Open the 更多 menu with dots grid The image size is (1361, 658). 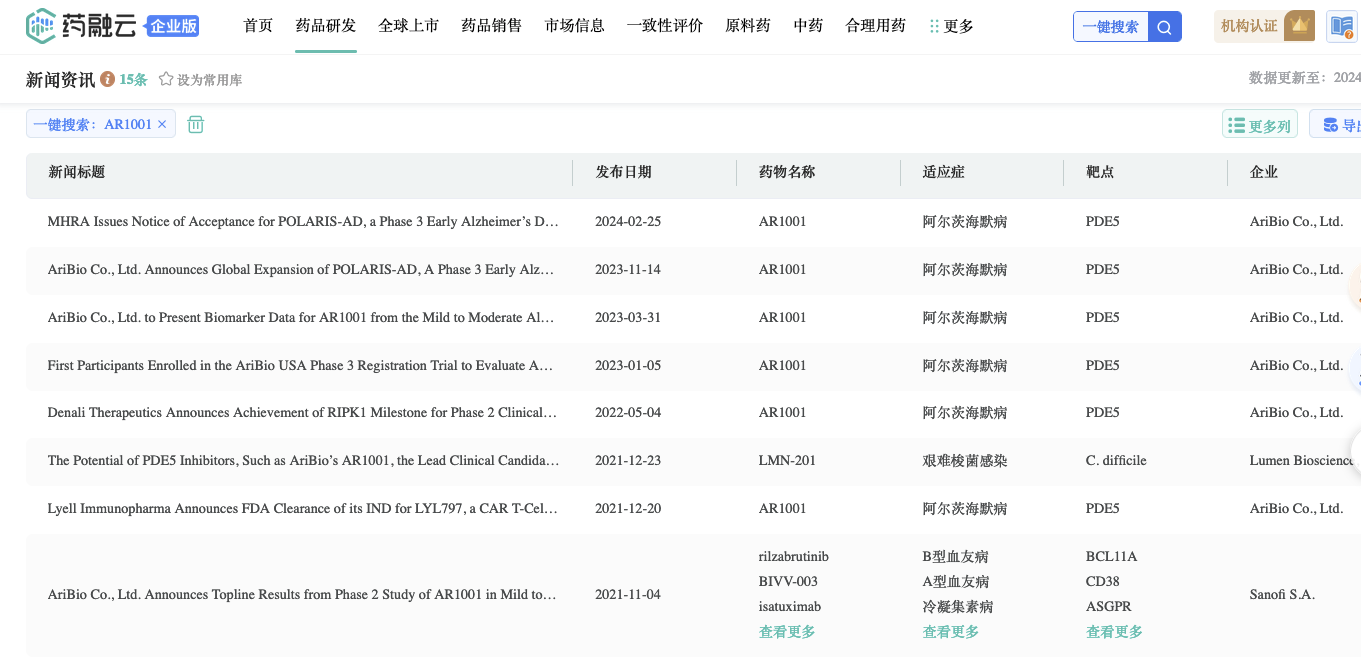coord(951,26)
